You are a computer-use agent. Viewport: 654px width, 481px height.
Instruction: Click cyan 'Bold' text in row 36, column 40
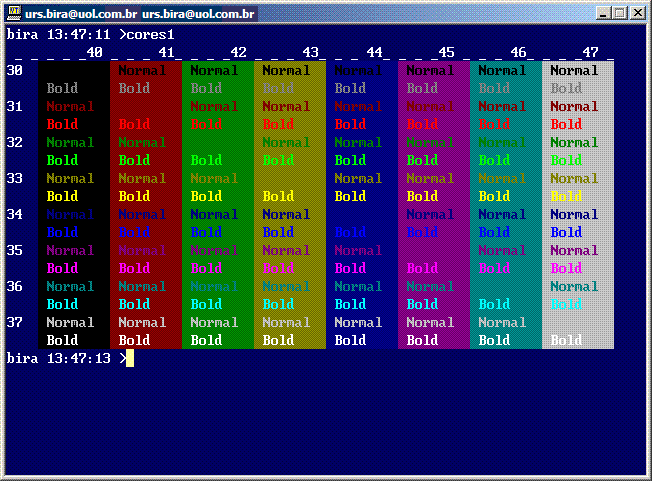coord(63,304)
